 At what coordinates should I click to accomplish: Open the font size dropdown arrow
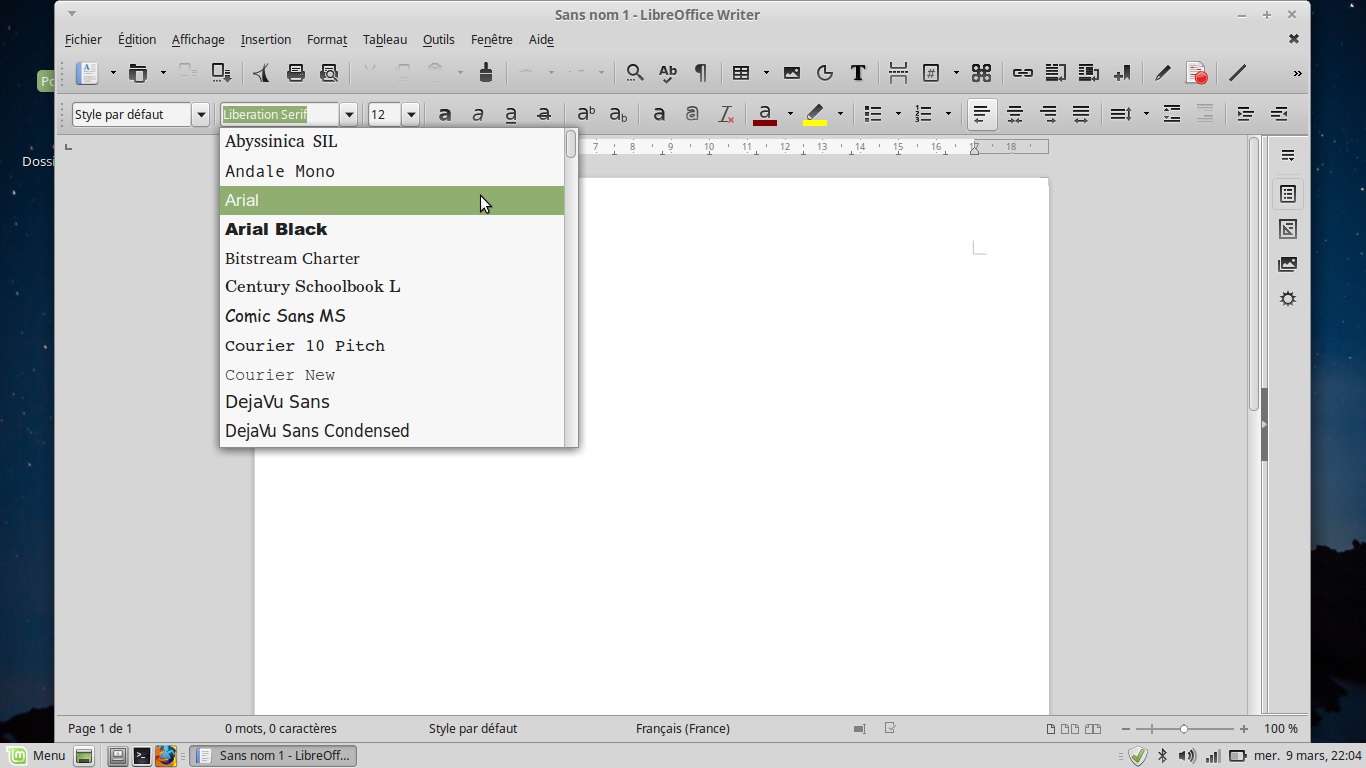(410, 114)
